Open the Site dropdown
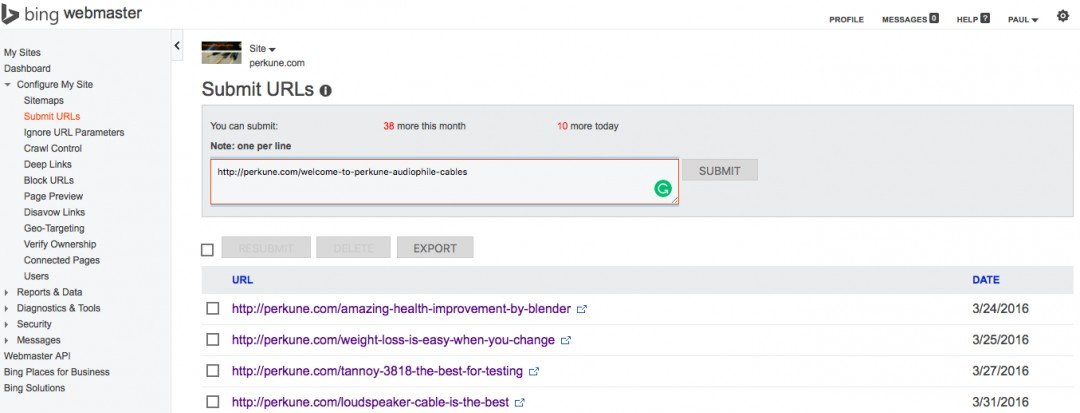 [262, 49]
